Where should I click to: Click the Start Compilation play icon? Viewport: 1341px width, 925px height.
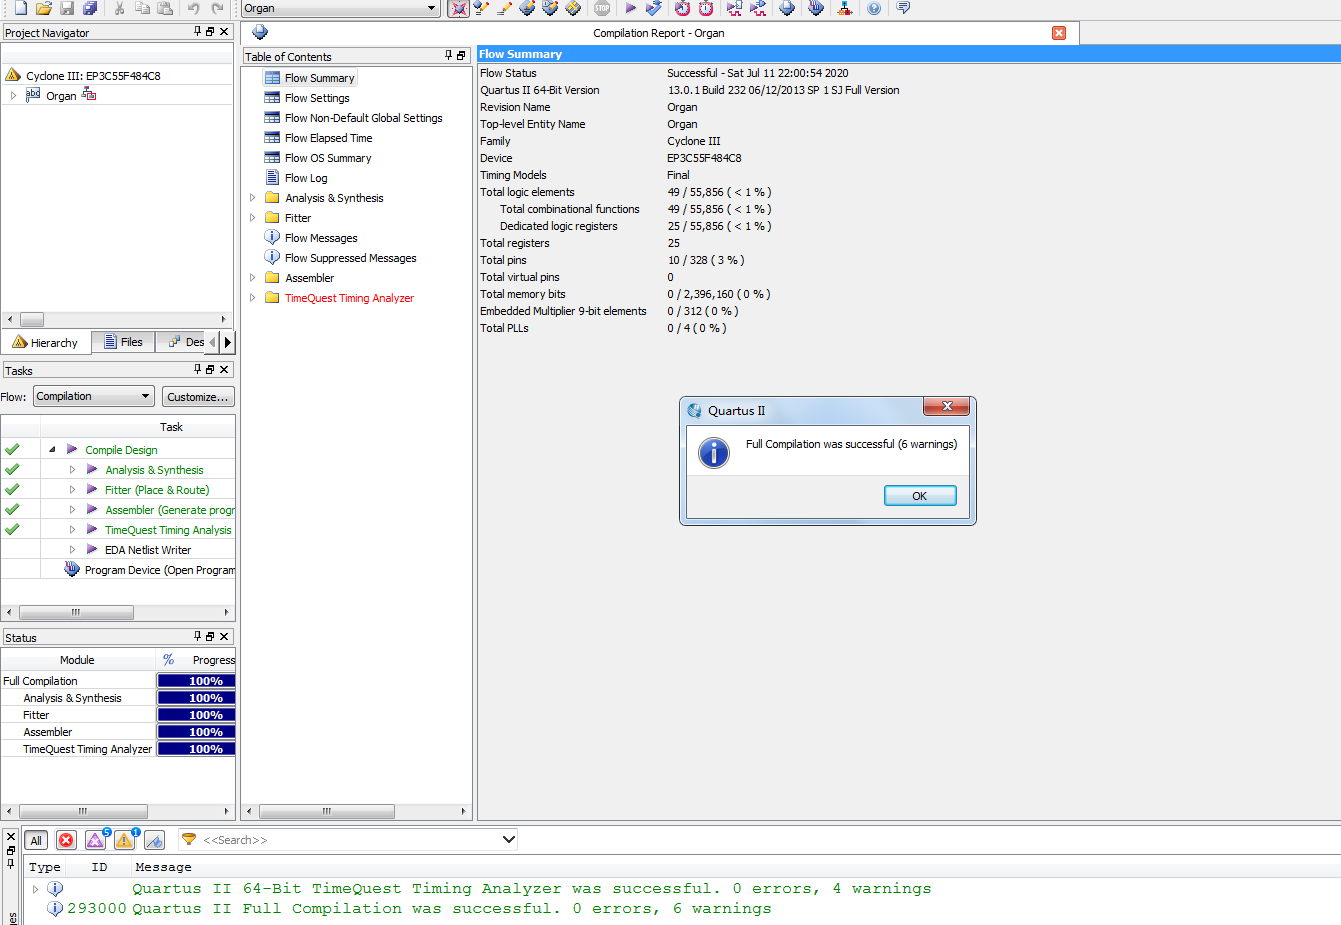tap(631, 8)
